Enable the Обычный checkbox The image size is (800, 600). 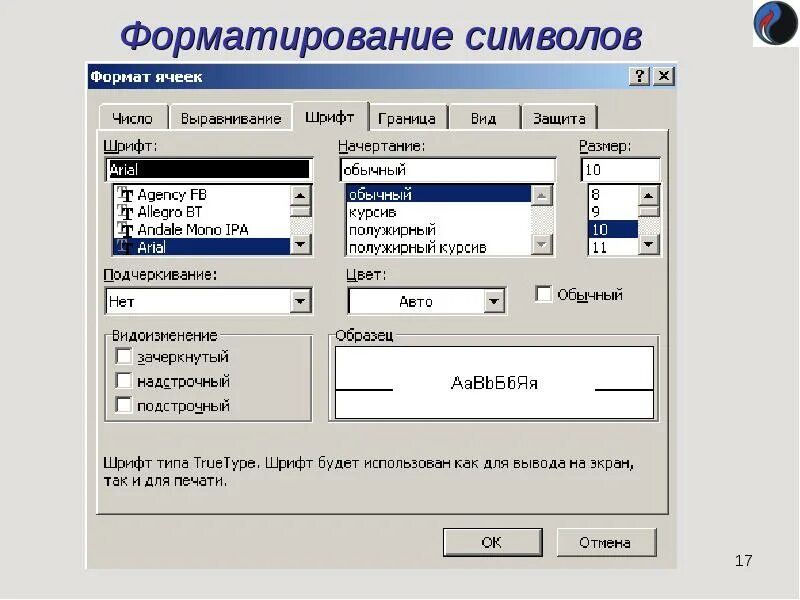(x=543, y=294)
